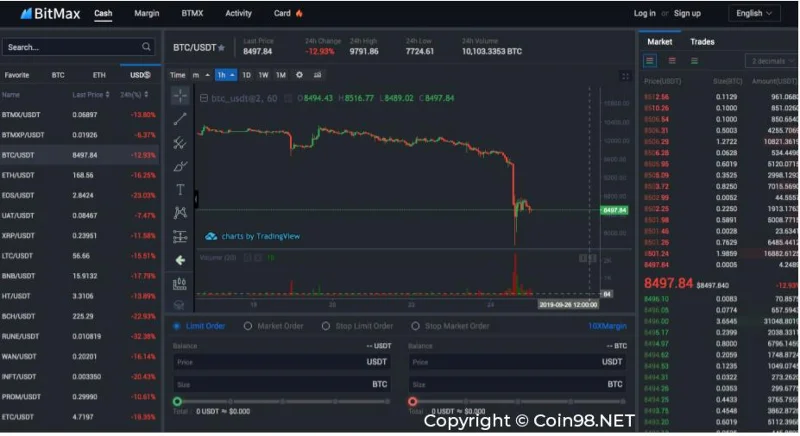The image size is (800, 436).
Task: Click the Sign up link
Action: (x=687, y=13)
